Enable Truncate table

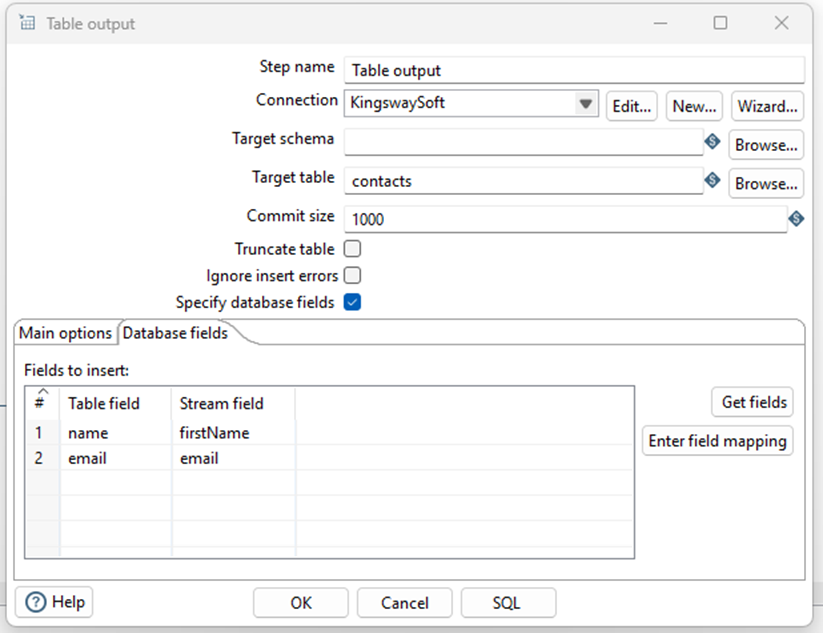point(352,248)
